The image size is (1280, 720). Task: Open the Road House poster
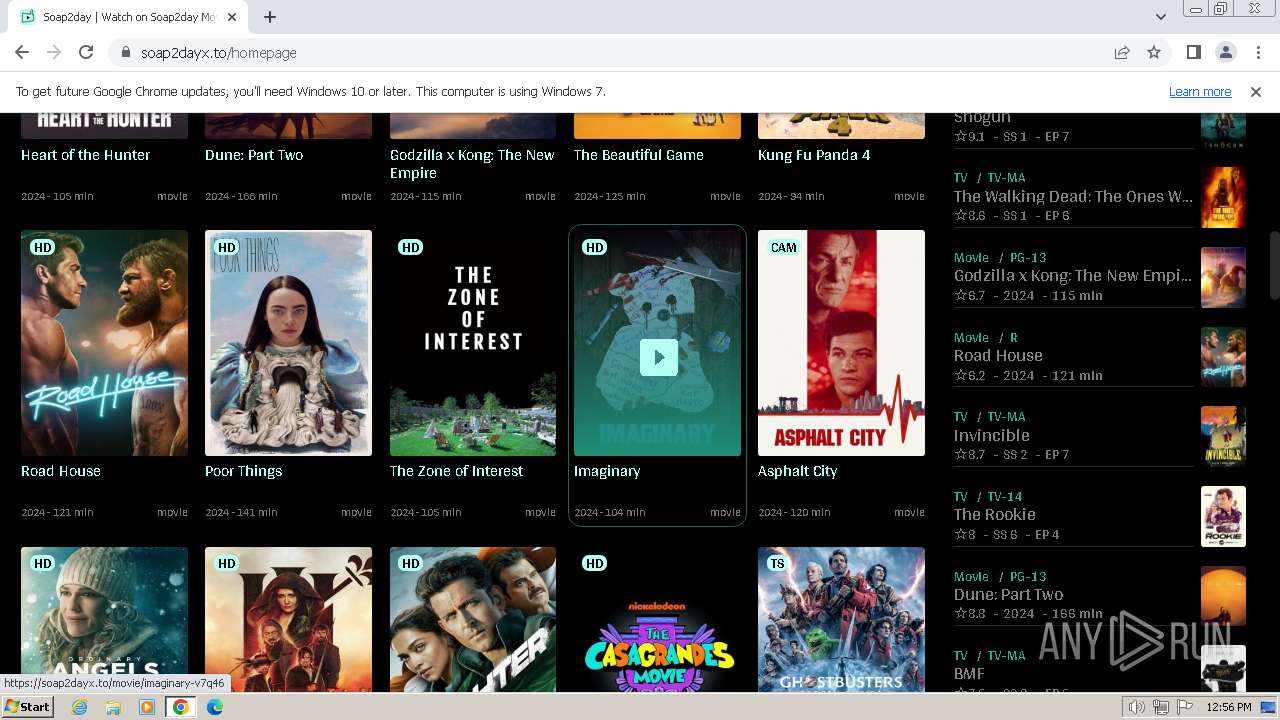click(x=104, y=343)
